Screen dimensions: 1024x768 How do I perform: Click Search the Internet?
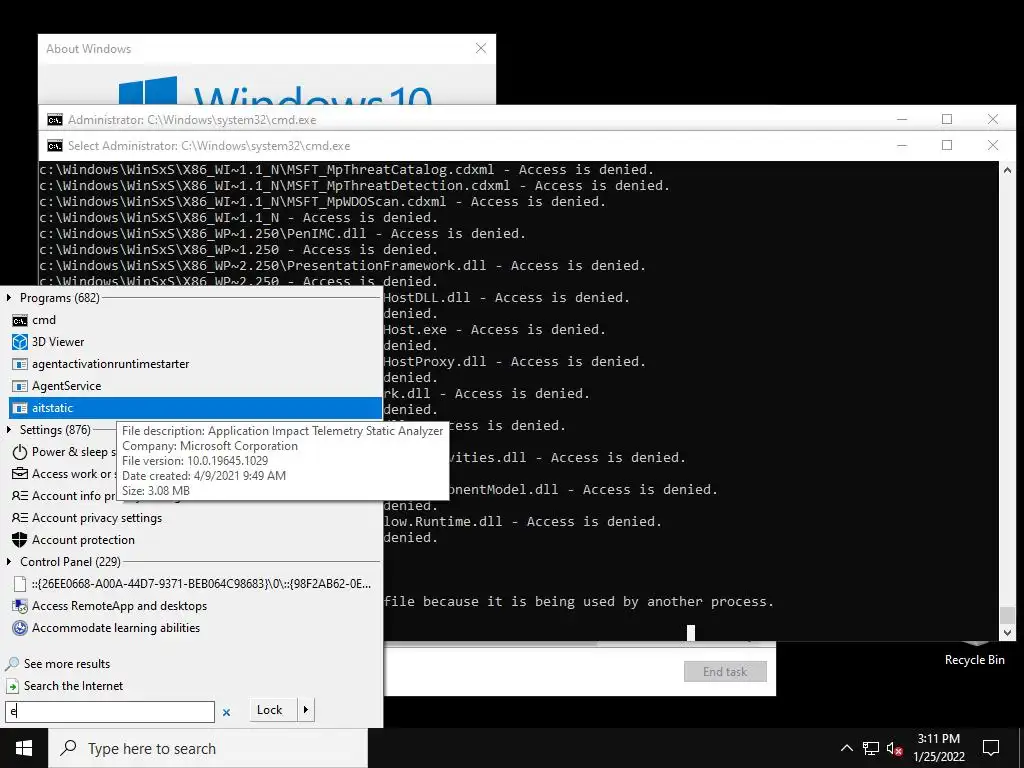[73, 686]
